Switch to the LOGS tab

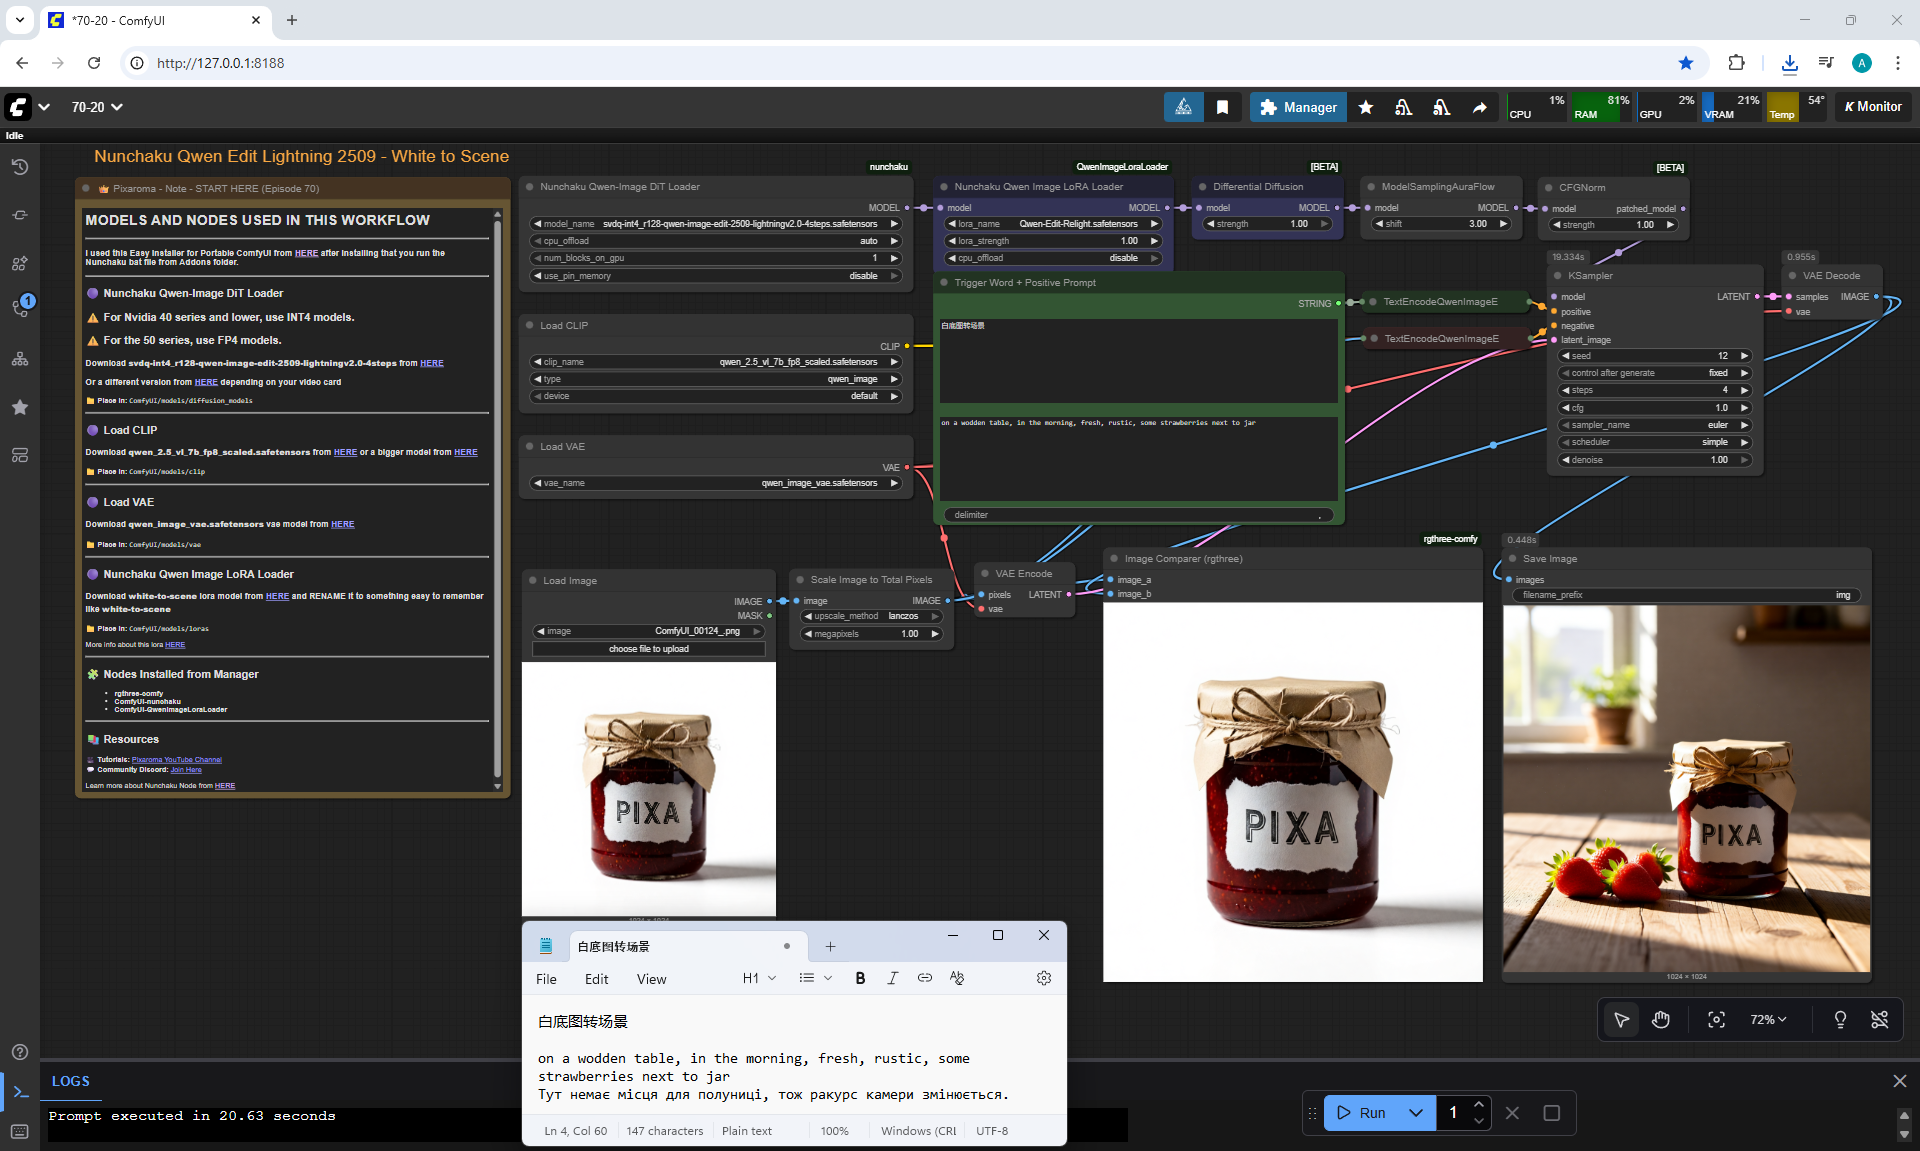[x=70, y=1081]
